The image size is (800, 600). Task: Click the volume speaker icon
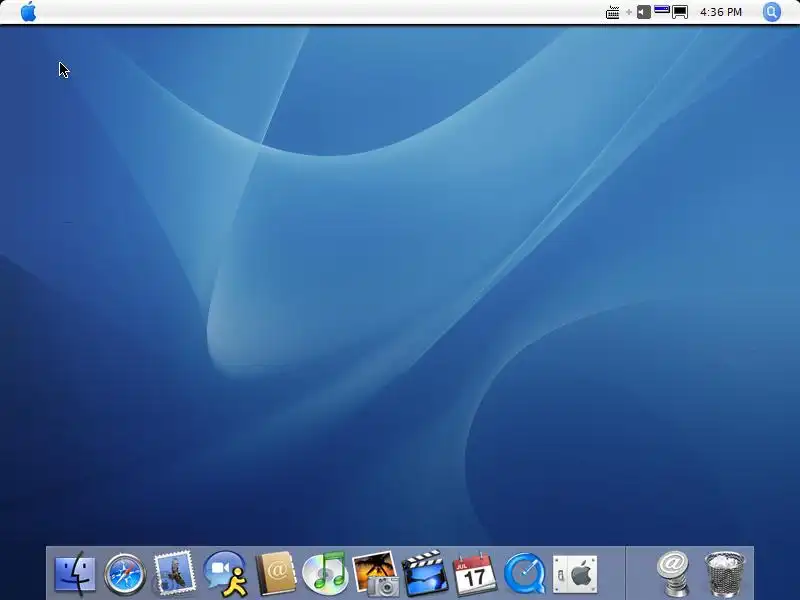(x=644, y=12)
